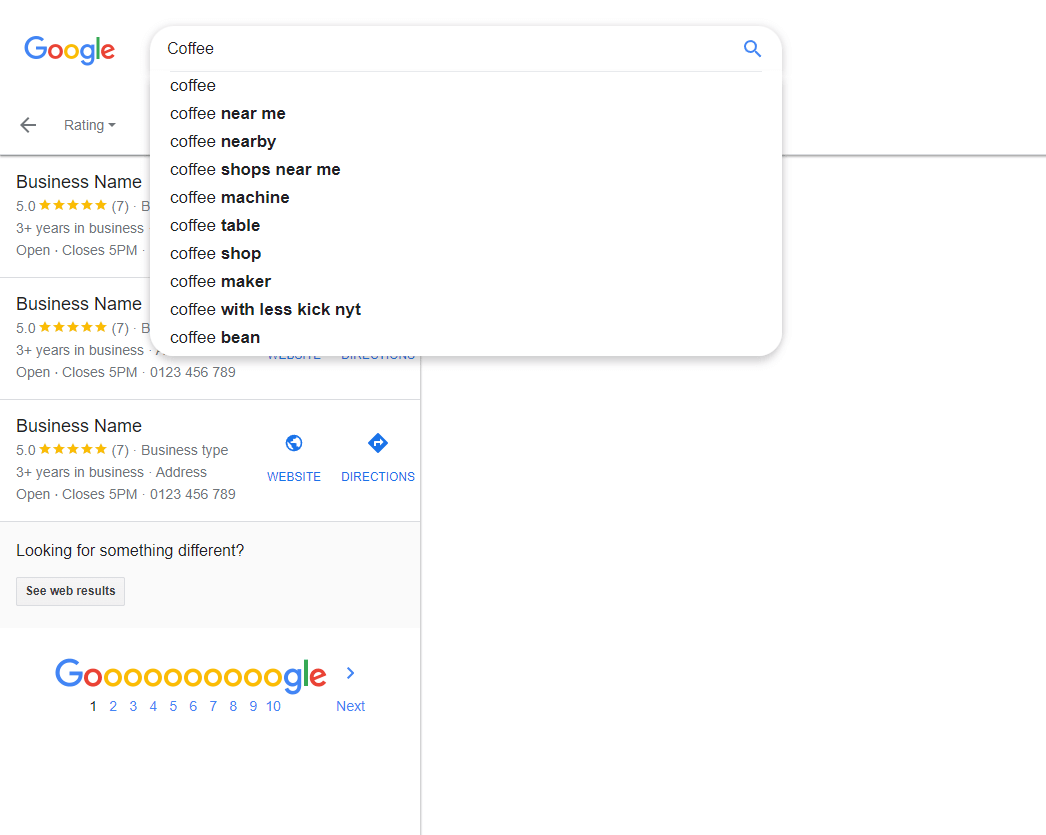Screen dimensions: 1046x835
Task: Click the See web results button
Action: point(71,591)
